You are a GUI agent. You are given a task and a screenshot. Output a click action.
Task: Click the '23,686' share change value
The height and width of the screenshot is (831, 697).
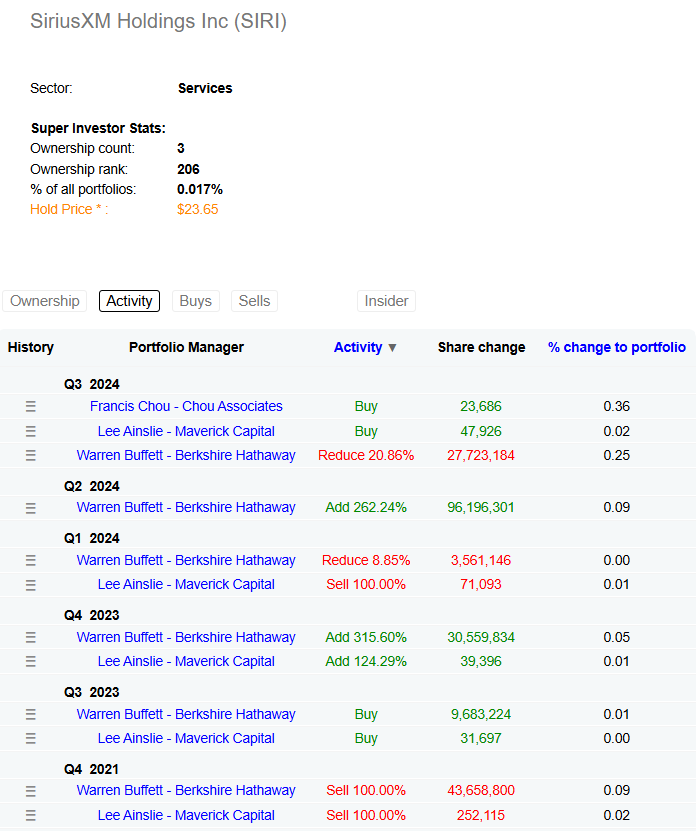click(481, 406)
